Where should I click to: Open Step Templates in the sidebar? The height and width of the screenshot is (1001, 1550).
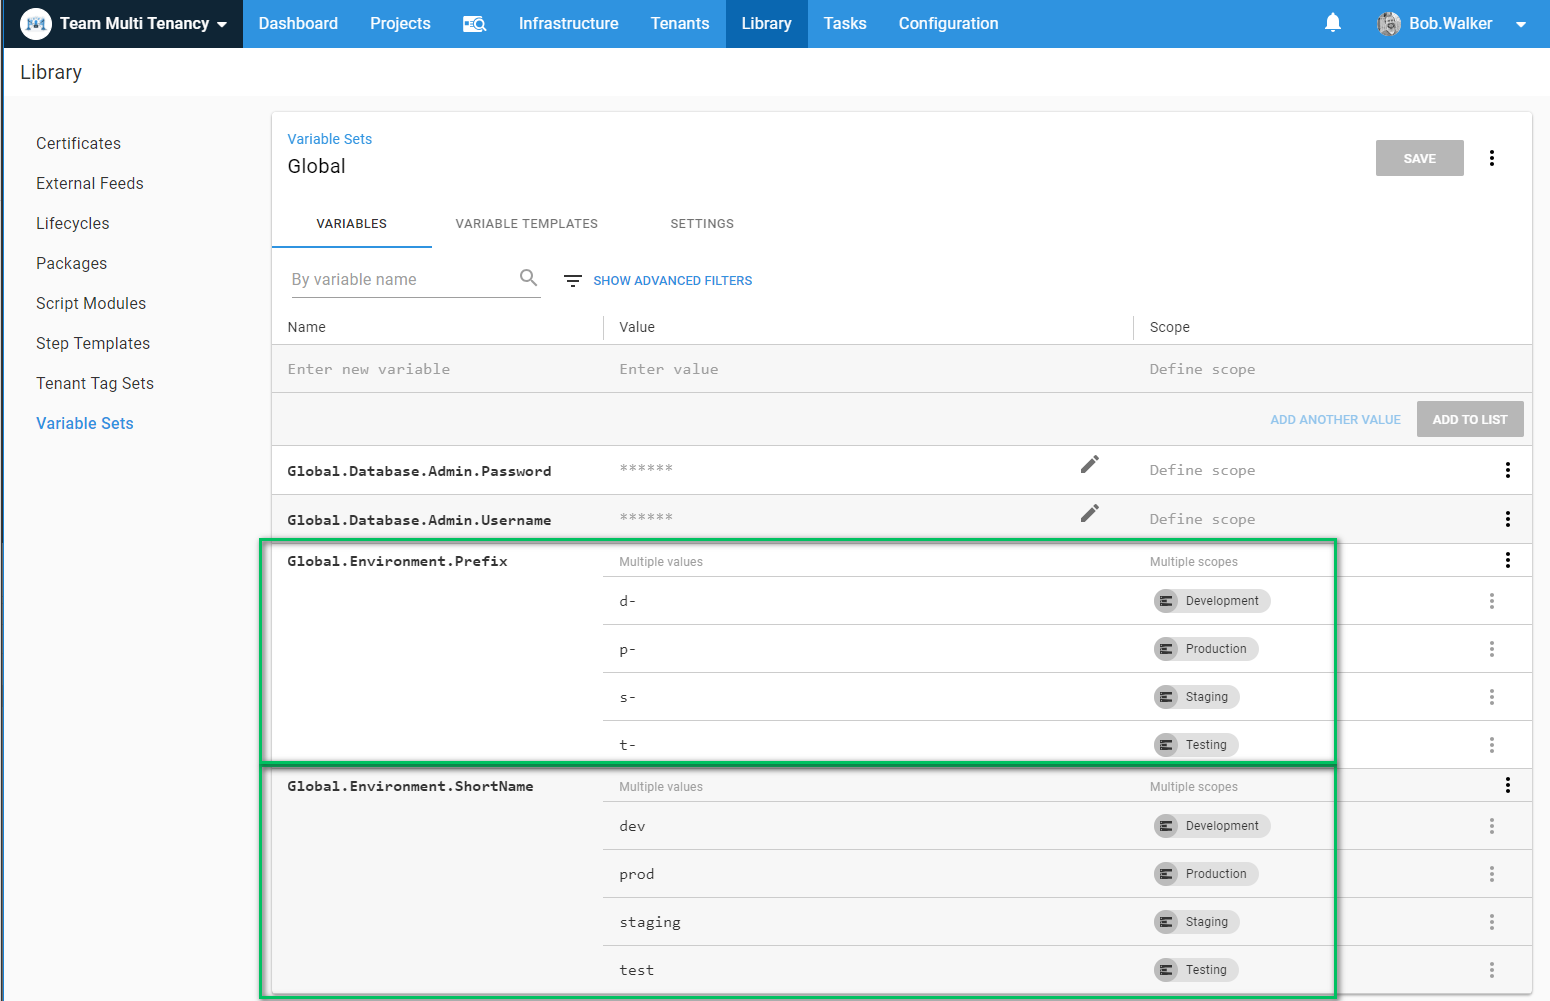[93, 343]
